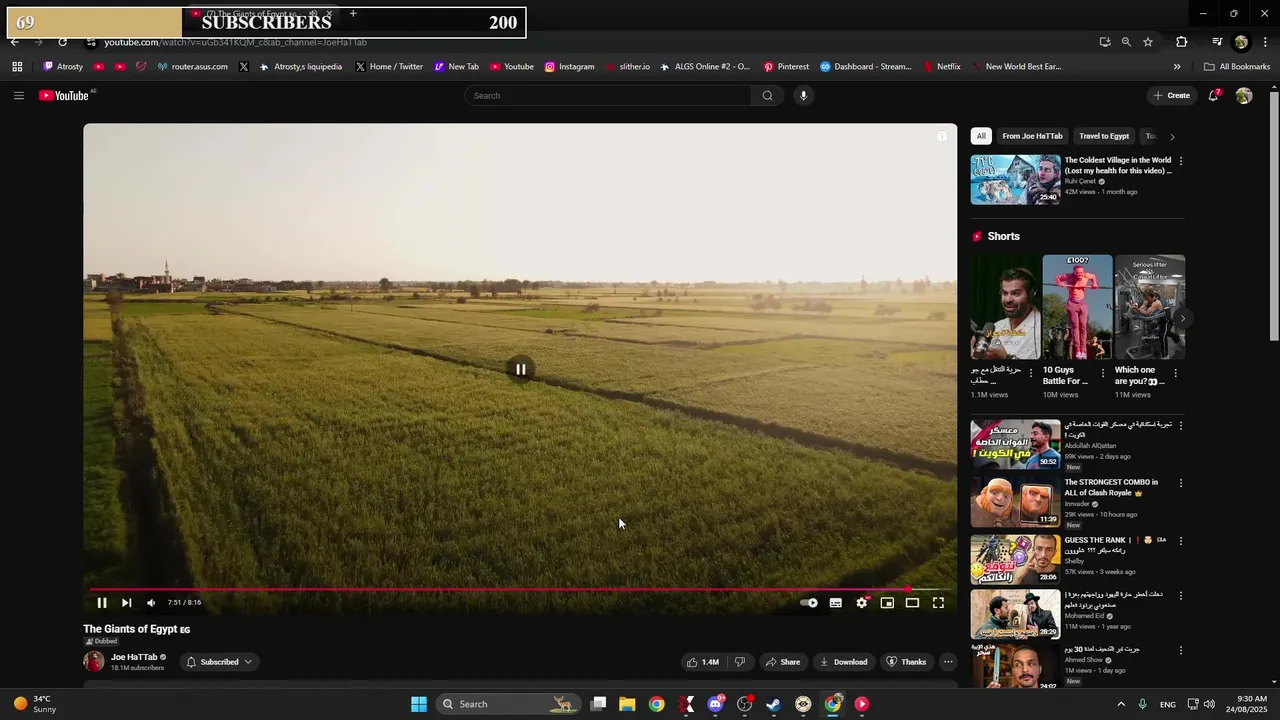
Task: Reload the browser page
Action: [63, 42]
